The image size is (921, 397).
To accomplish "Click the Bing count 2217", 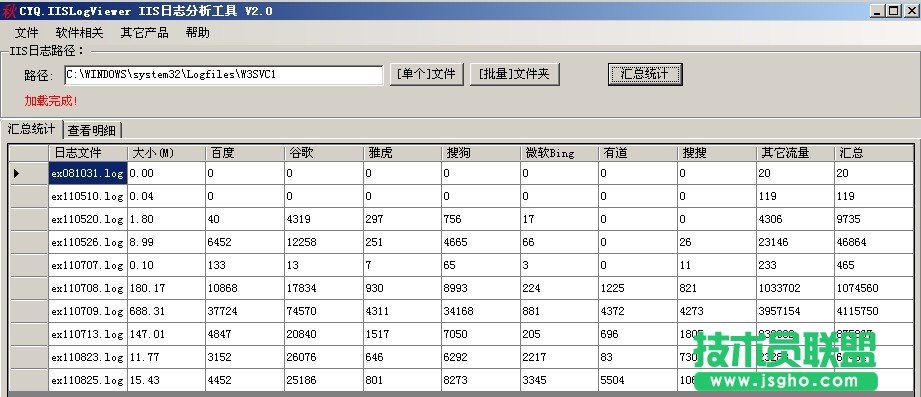I will point(559,357).
